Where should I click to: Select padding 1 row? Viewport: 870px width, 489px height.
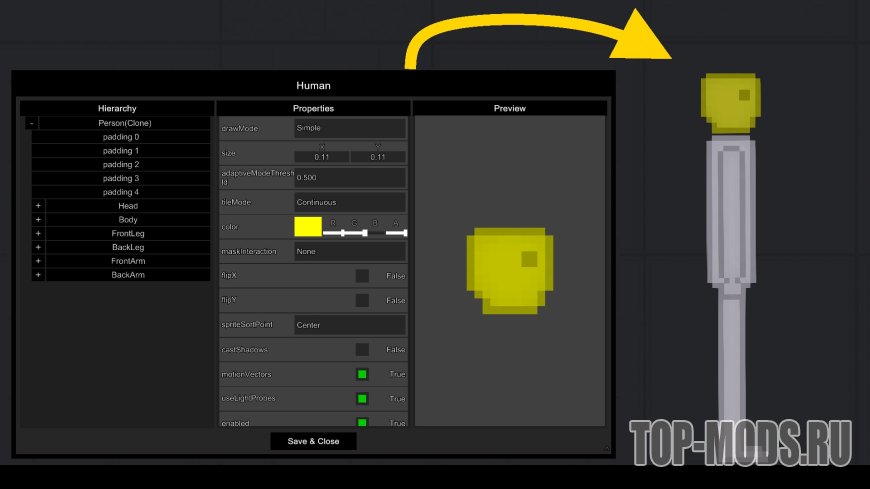pos(121,151)
